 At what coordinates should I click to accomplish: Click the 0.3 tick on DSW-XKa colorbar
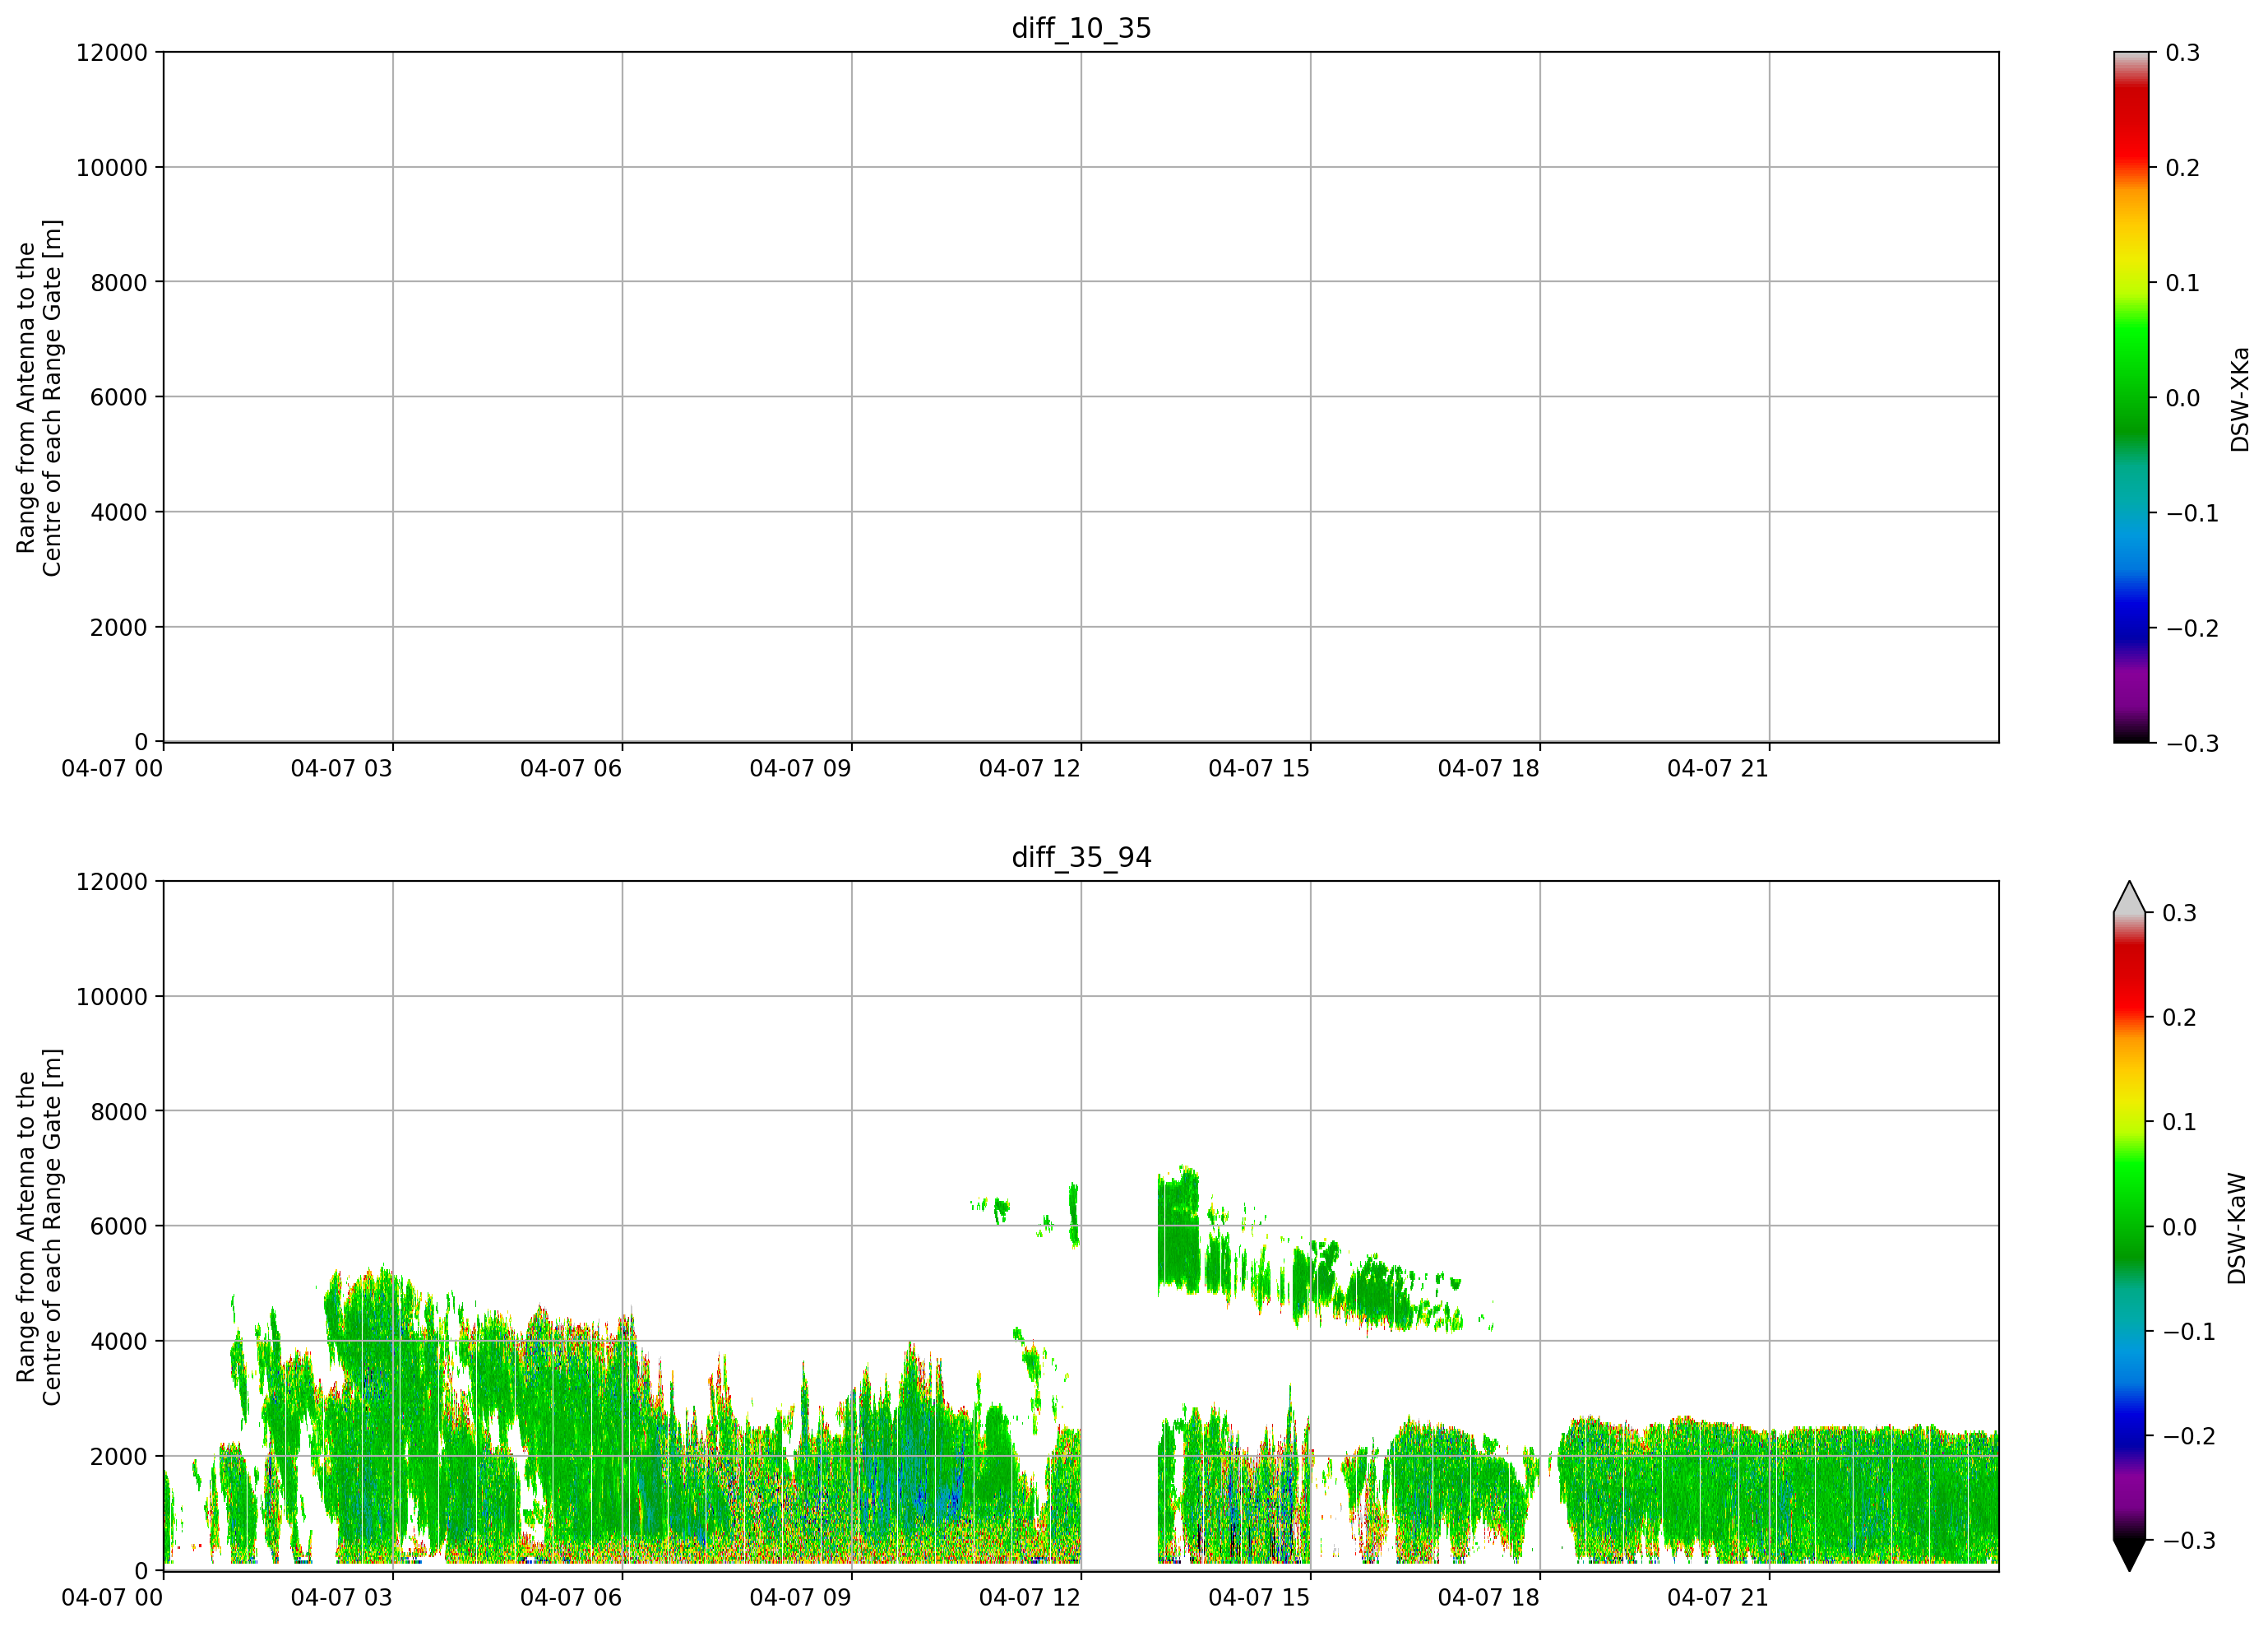click(x=2183, y=52)
